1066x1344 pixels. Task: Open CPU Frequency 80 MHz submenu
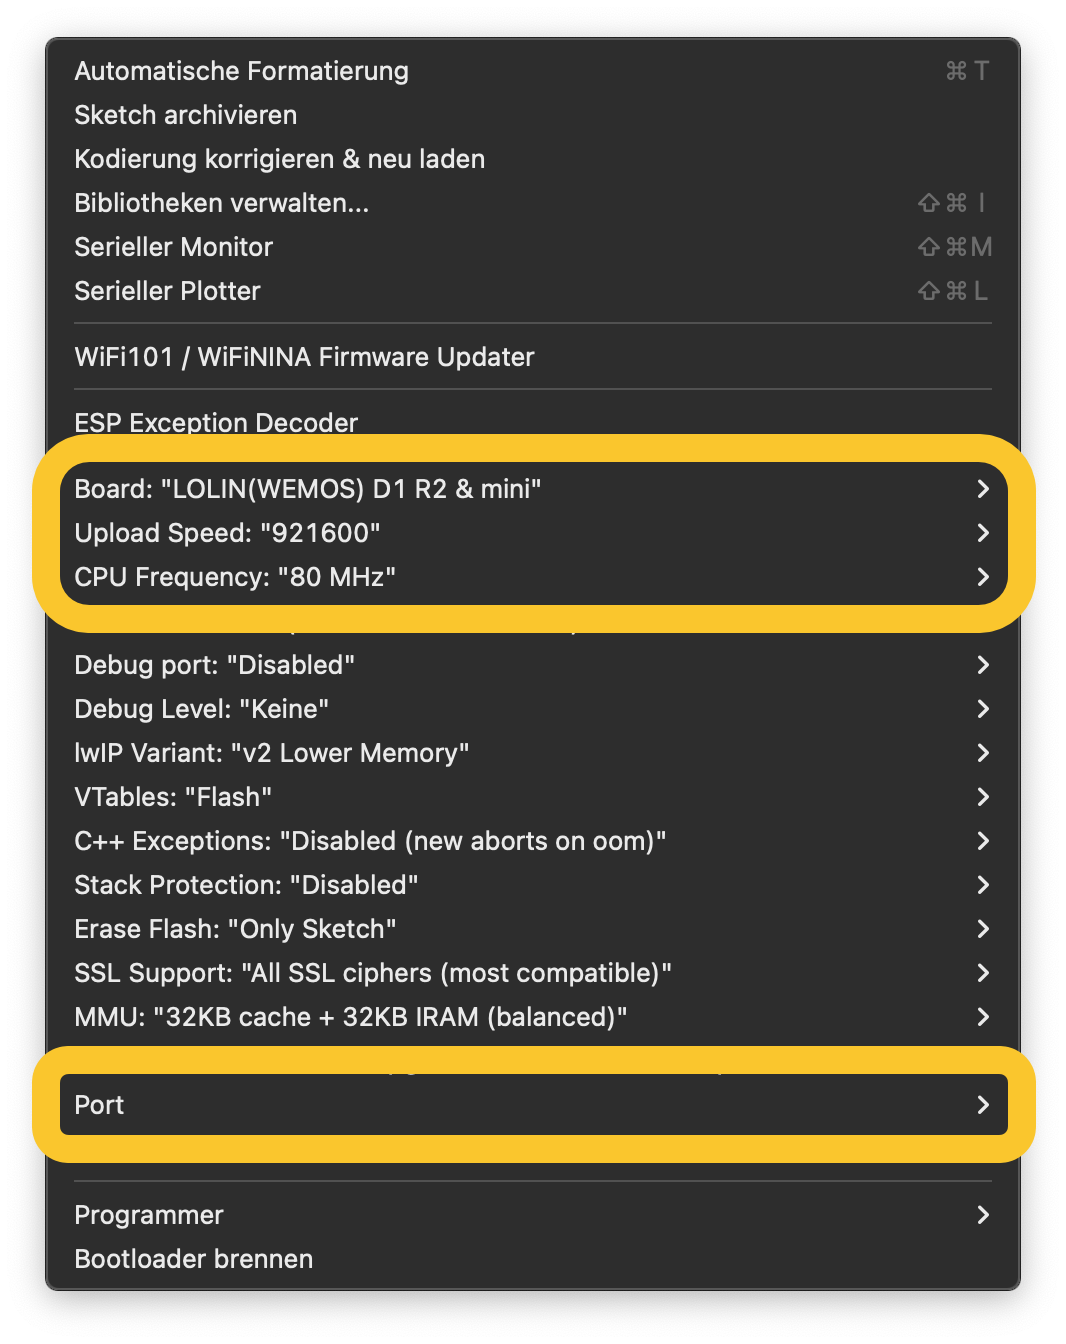[x=235, y=577]
